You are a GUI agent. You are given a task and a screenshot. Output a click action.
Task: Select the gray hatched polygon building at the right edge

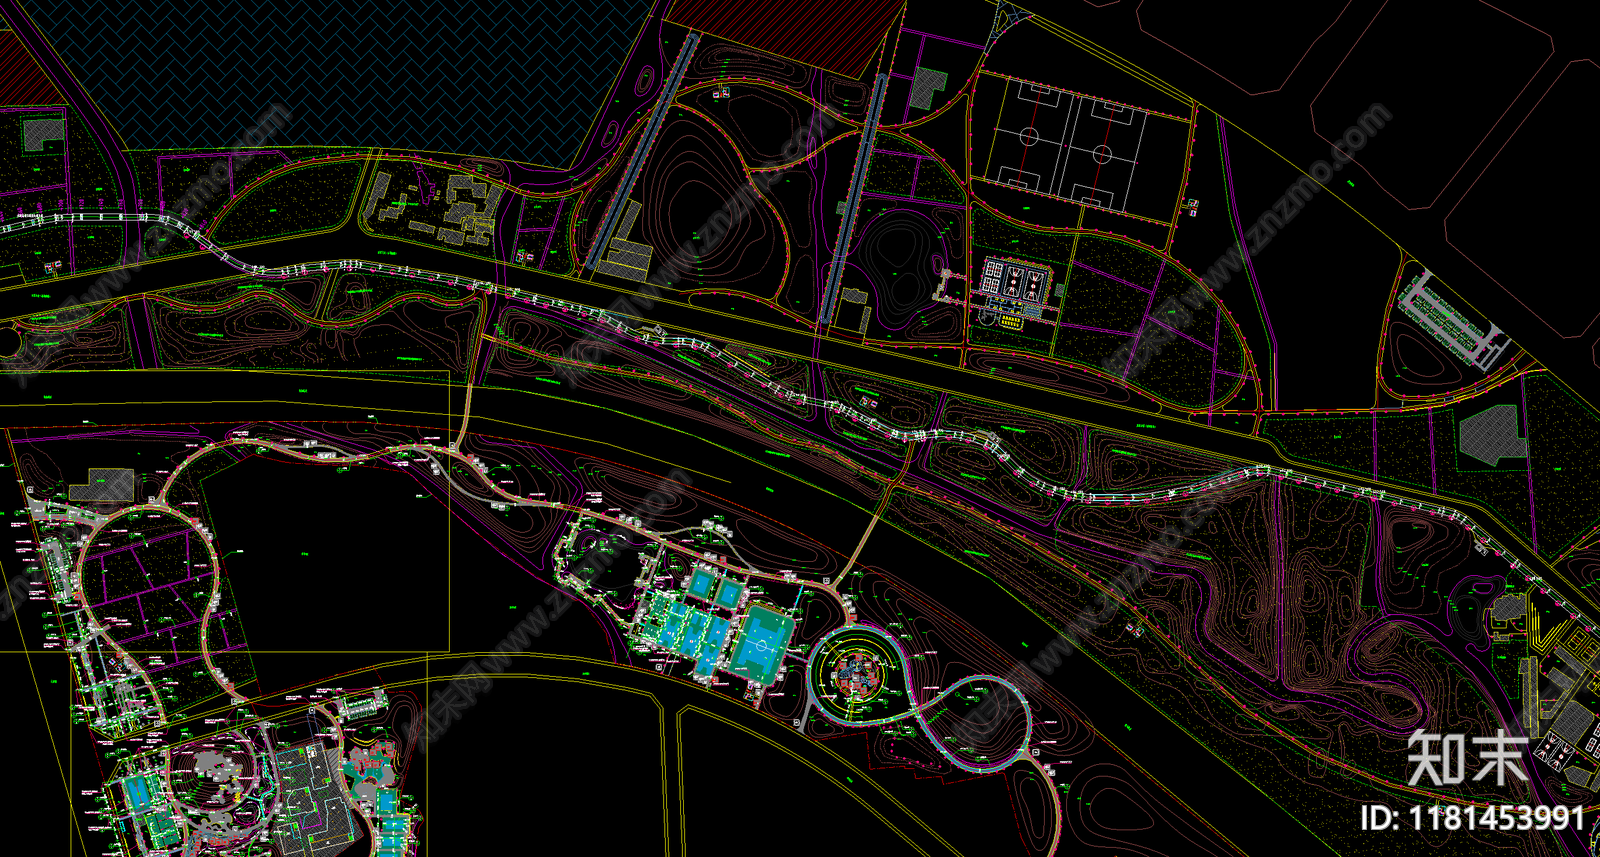point(1493,435)
